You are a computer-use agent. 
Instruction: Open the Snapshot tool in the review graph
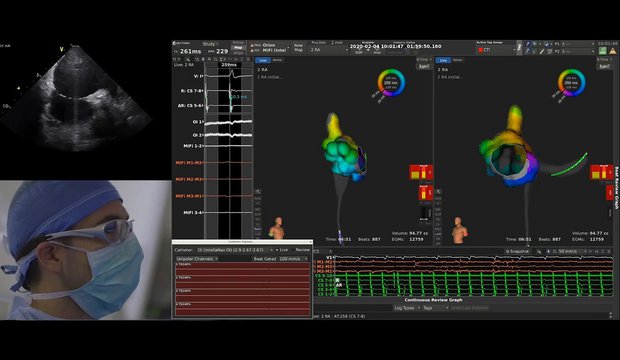pyautogui.click(x=517, y=251)
